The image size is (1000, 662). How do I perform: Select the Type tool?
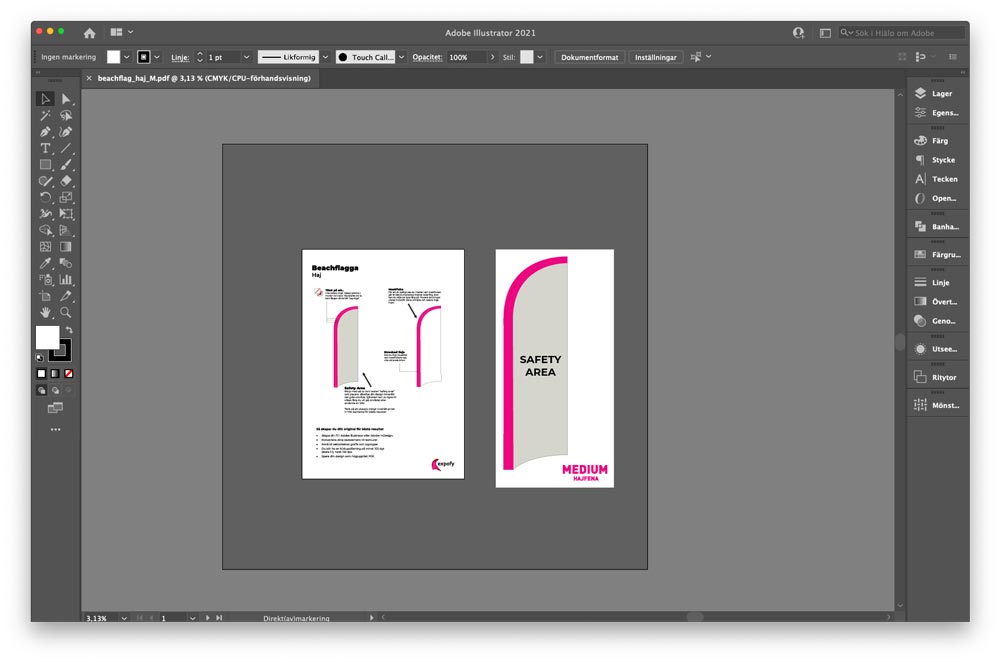45,148
